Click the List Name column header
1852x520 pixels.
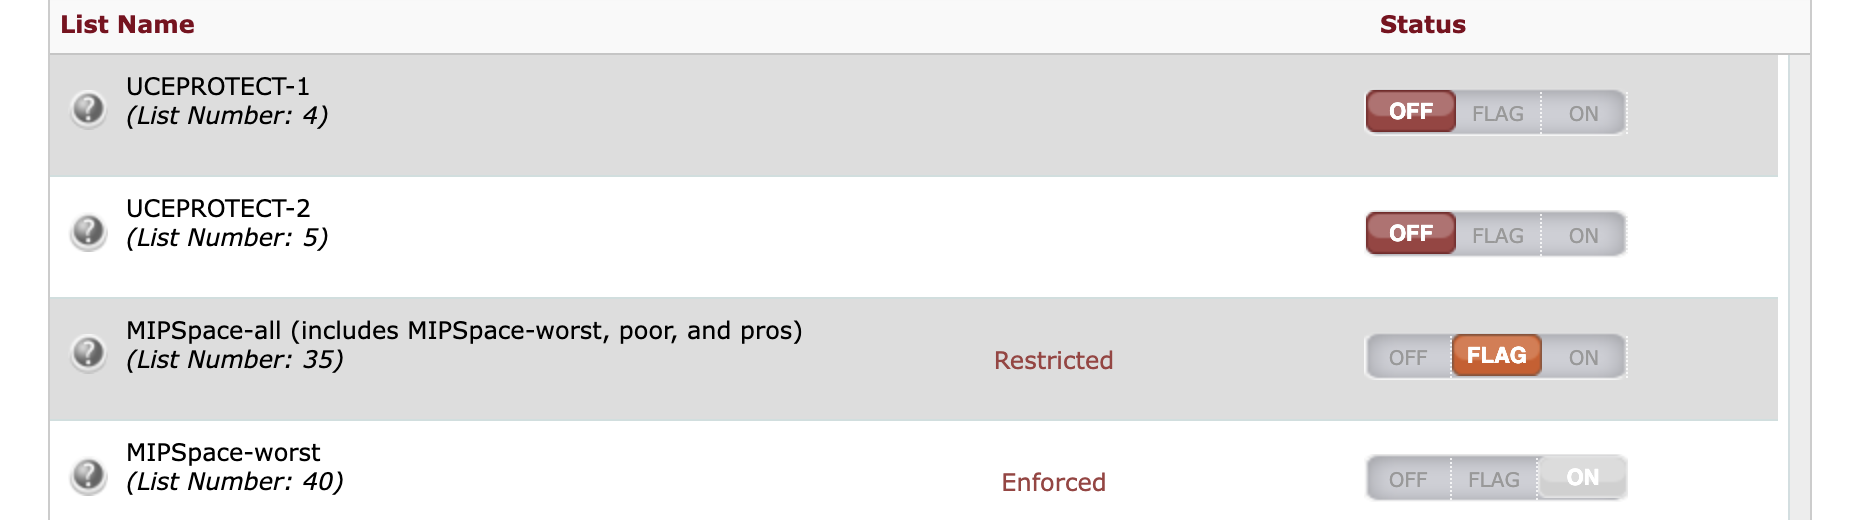tap(127, 25)
